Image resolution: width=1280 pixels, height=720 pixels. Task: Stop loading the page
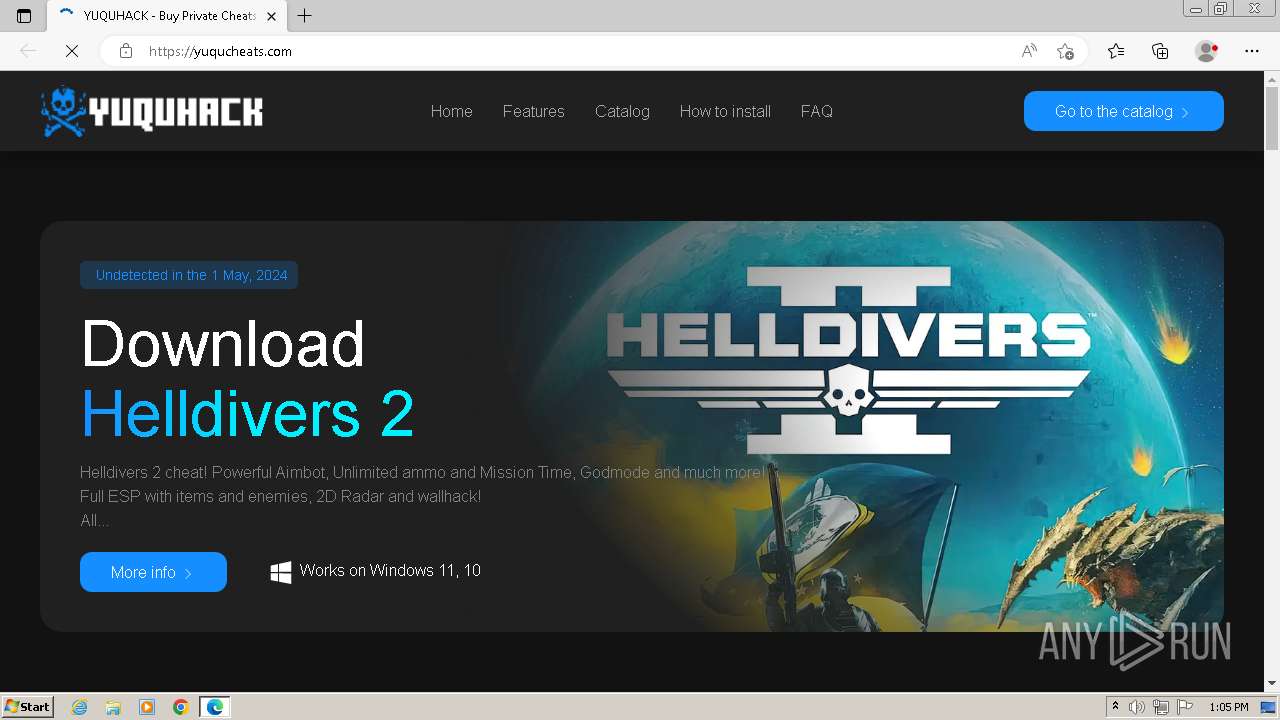tap(72, 51)
